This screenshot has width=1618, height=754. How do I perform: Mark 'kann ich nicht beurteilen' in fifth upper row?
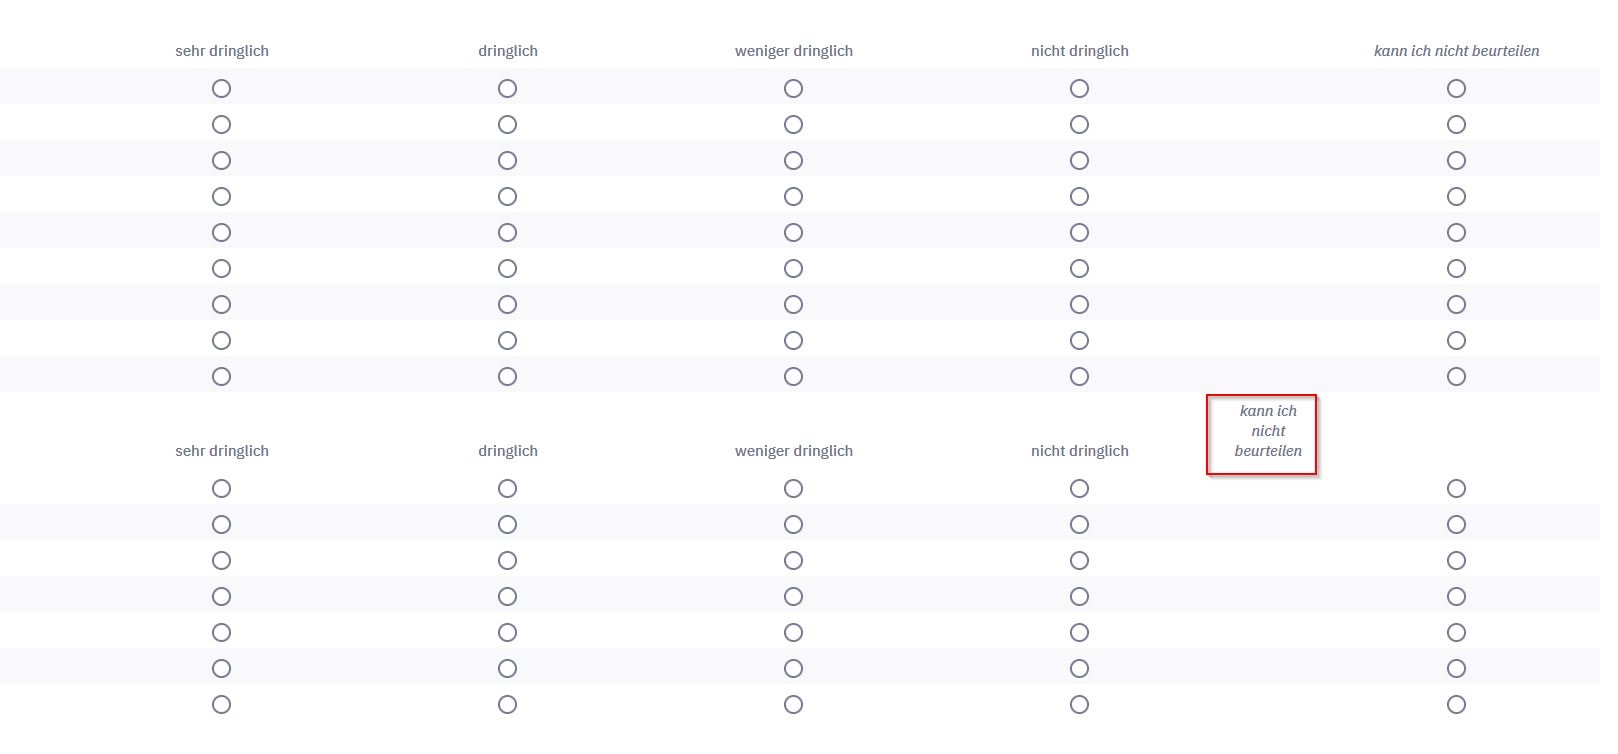click(x=1456, y=233)
